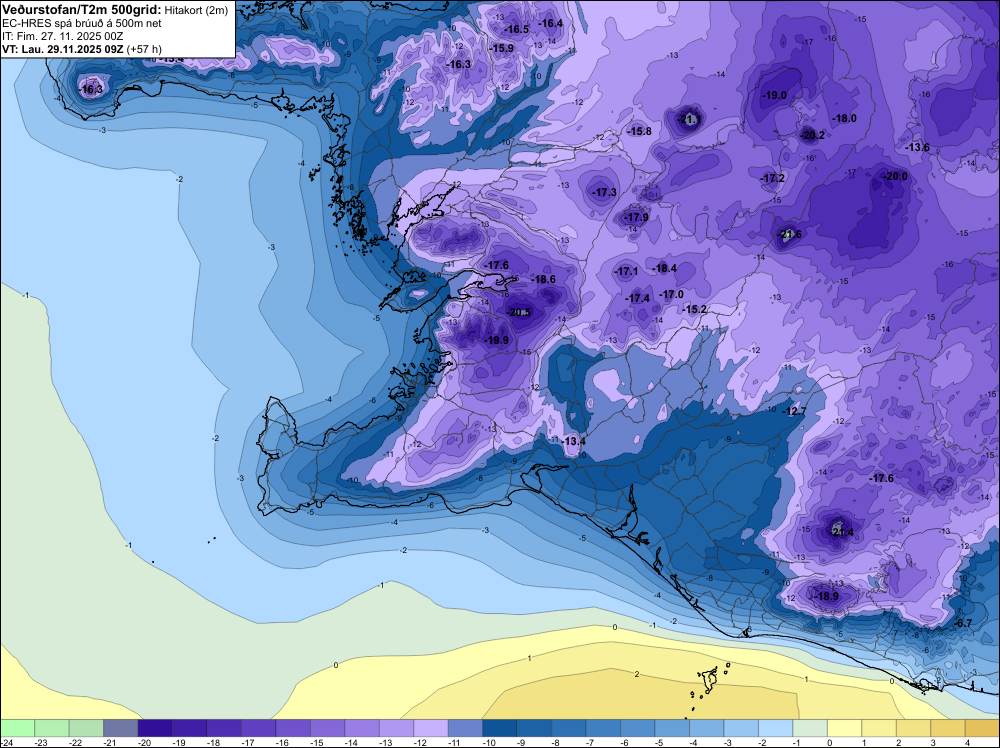This screenshot has width=1000, height=748.
Task: Click the -18.9 temperature label
Action: click(x=827, y=596)
